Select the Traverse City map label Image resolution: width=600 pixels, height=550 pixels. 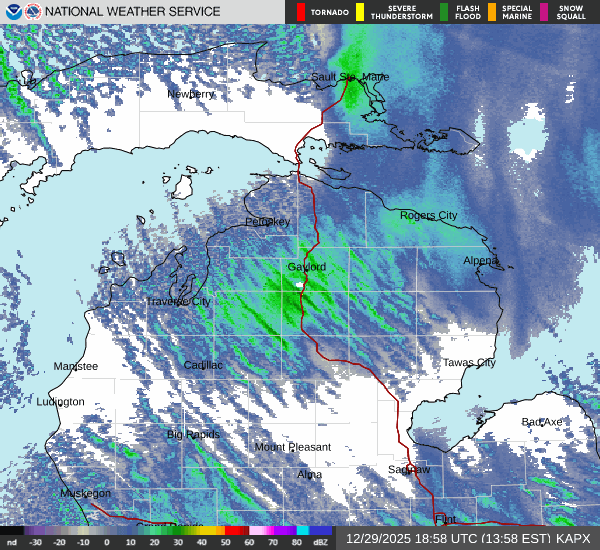point(178,301)
